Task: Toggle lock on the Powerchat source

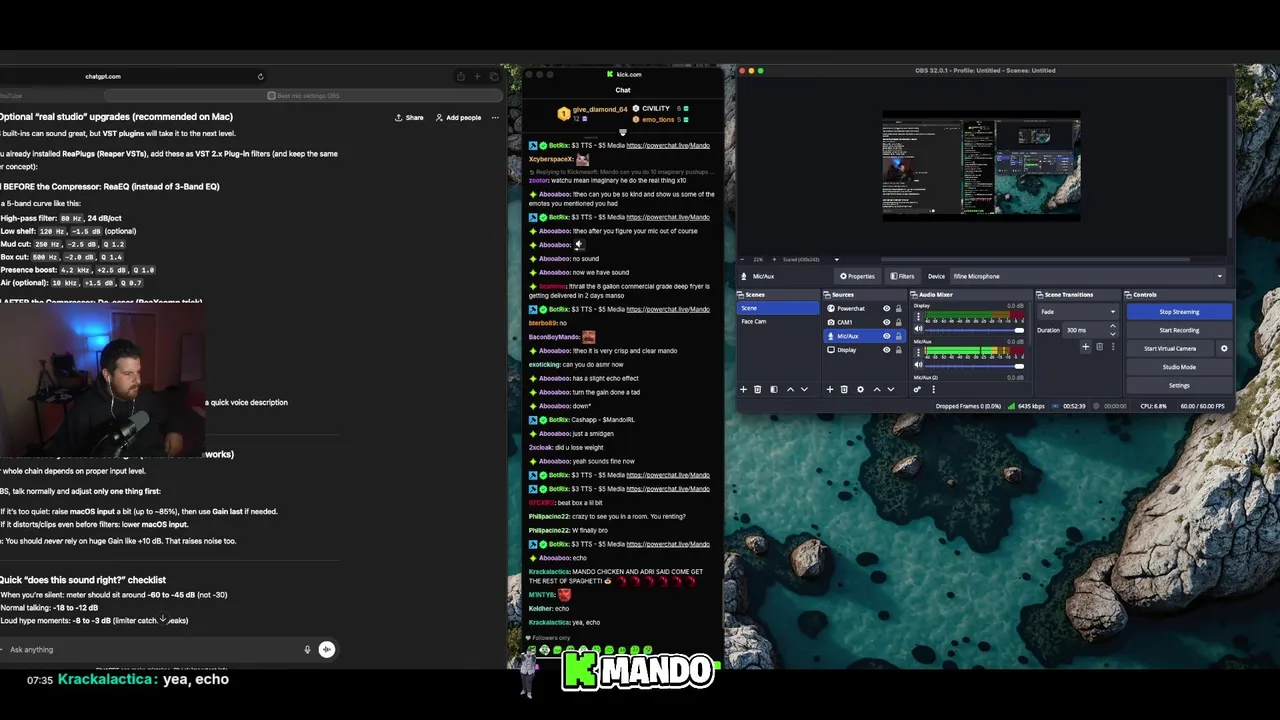Action: point(898,308)
